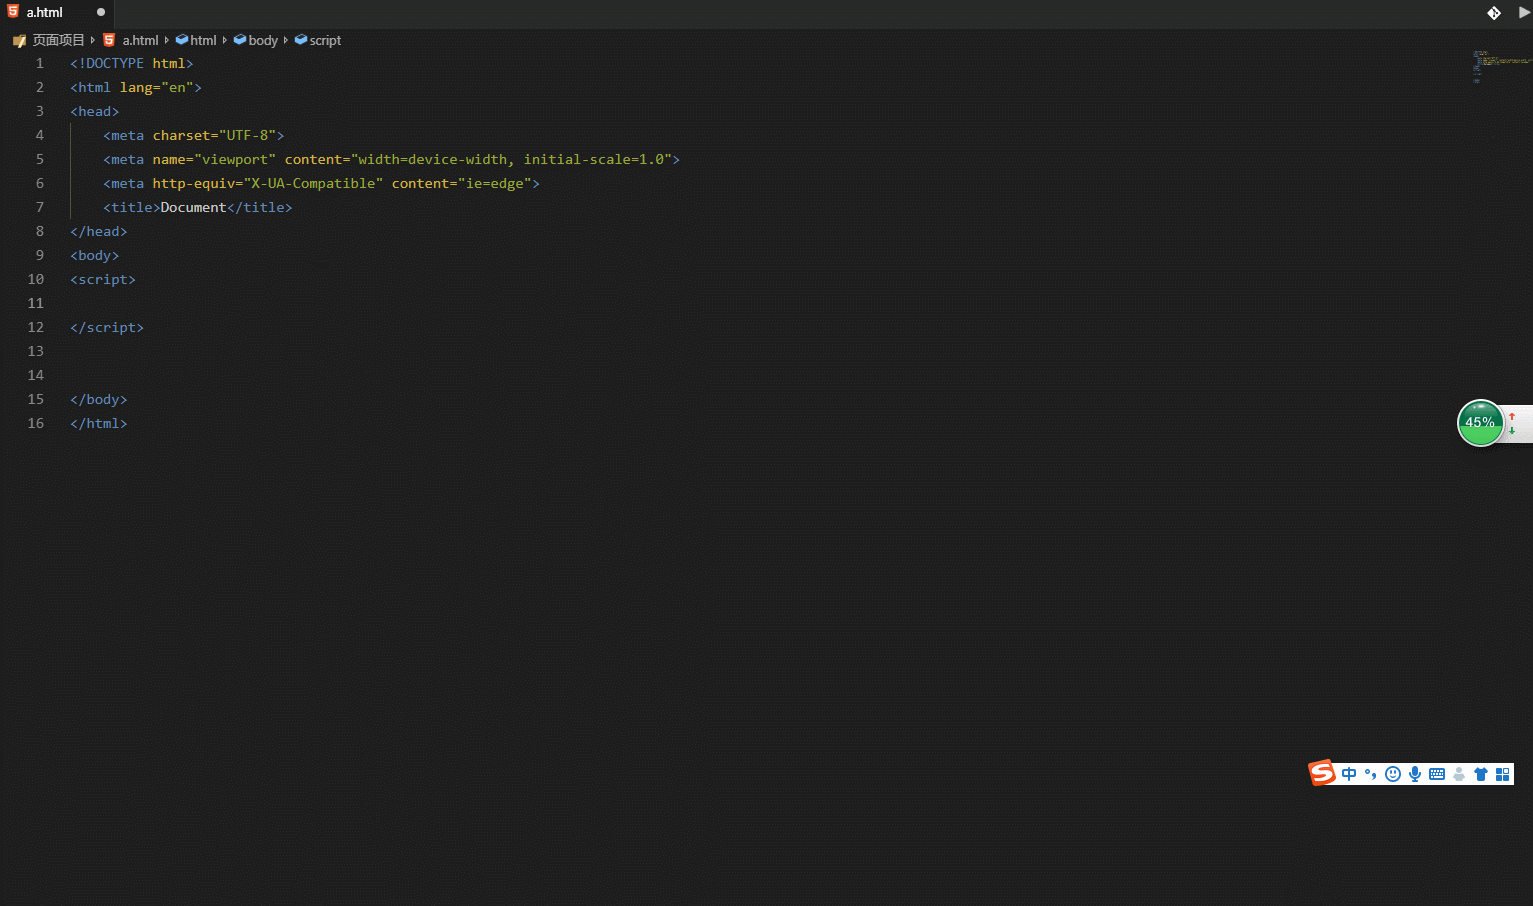Click the user account icon on IME bar
This screenshot has width=1533, height=906.
(x=1459, y=774)
